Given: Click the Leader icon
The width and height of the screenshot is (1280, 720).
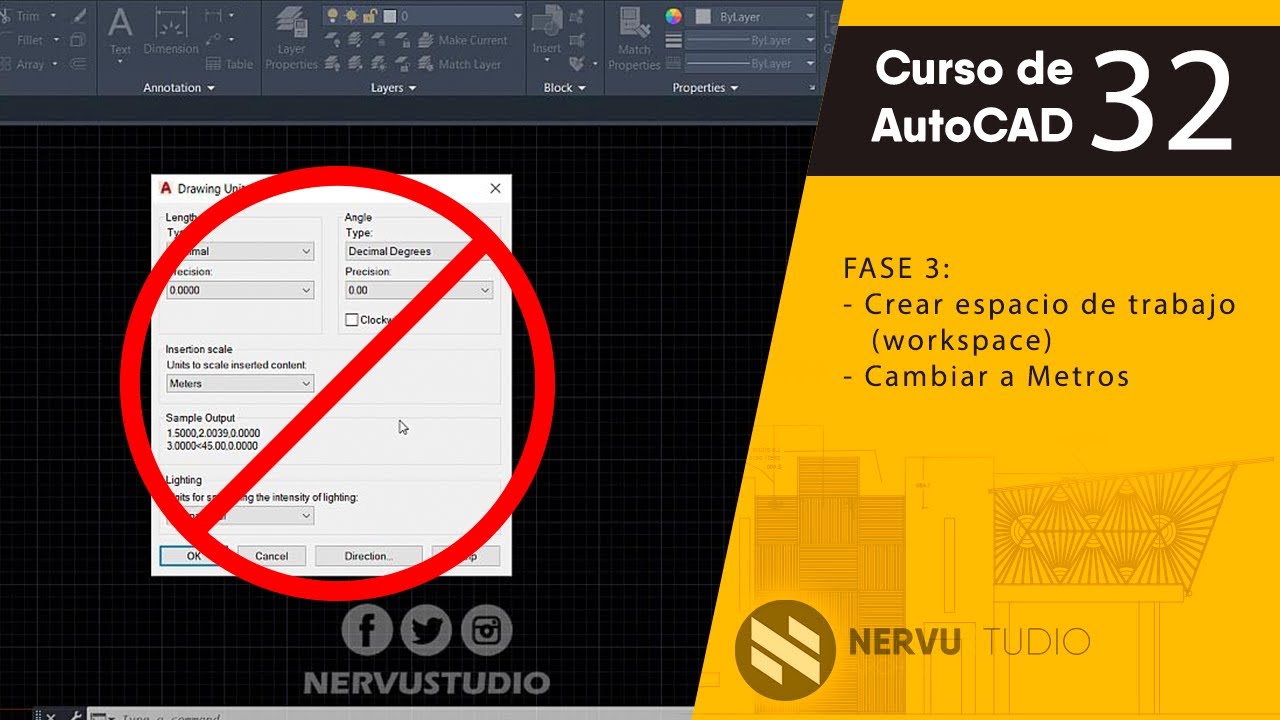Looking at the screenshot, I should (x=213, y=40).
